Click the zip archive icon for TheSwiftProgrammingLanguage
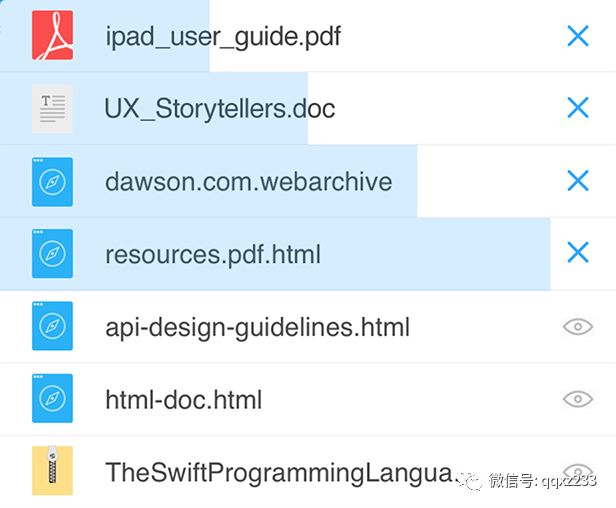Screen dimensions: 616x508 (52, 472)
